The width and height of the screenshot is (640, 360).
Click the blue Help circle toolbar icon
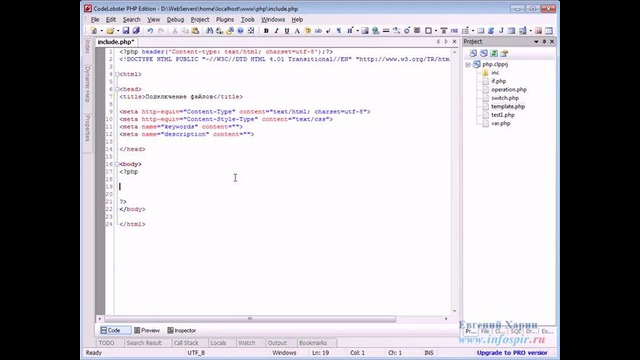(240, 31)
